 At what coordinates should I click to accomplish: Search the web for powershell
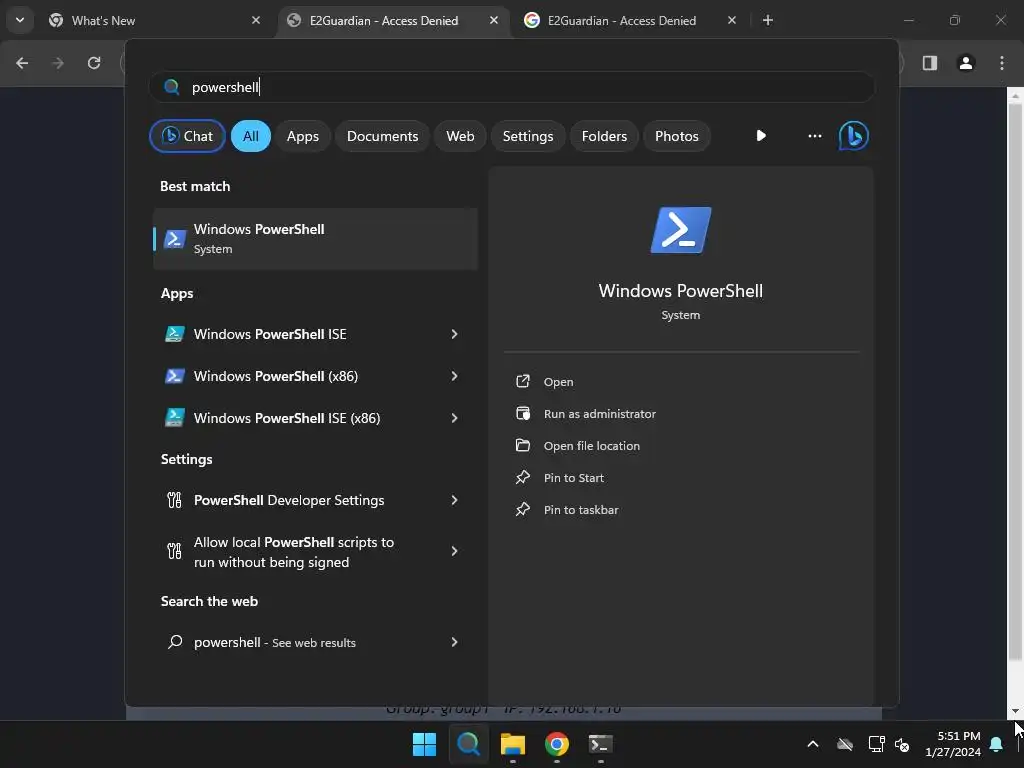[x=274, y=643]
